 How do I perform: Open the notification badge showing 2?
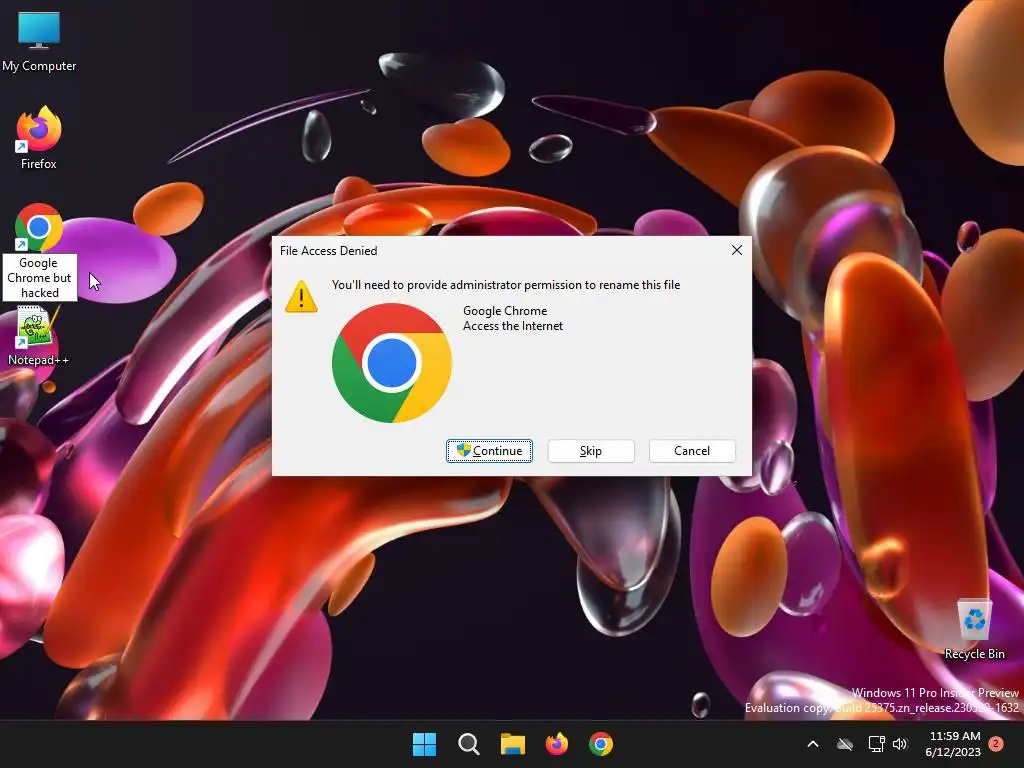(996, 744)
